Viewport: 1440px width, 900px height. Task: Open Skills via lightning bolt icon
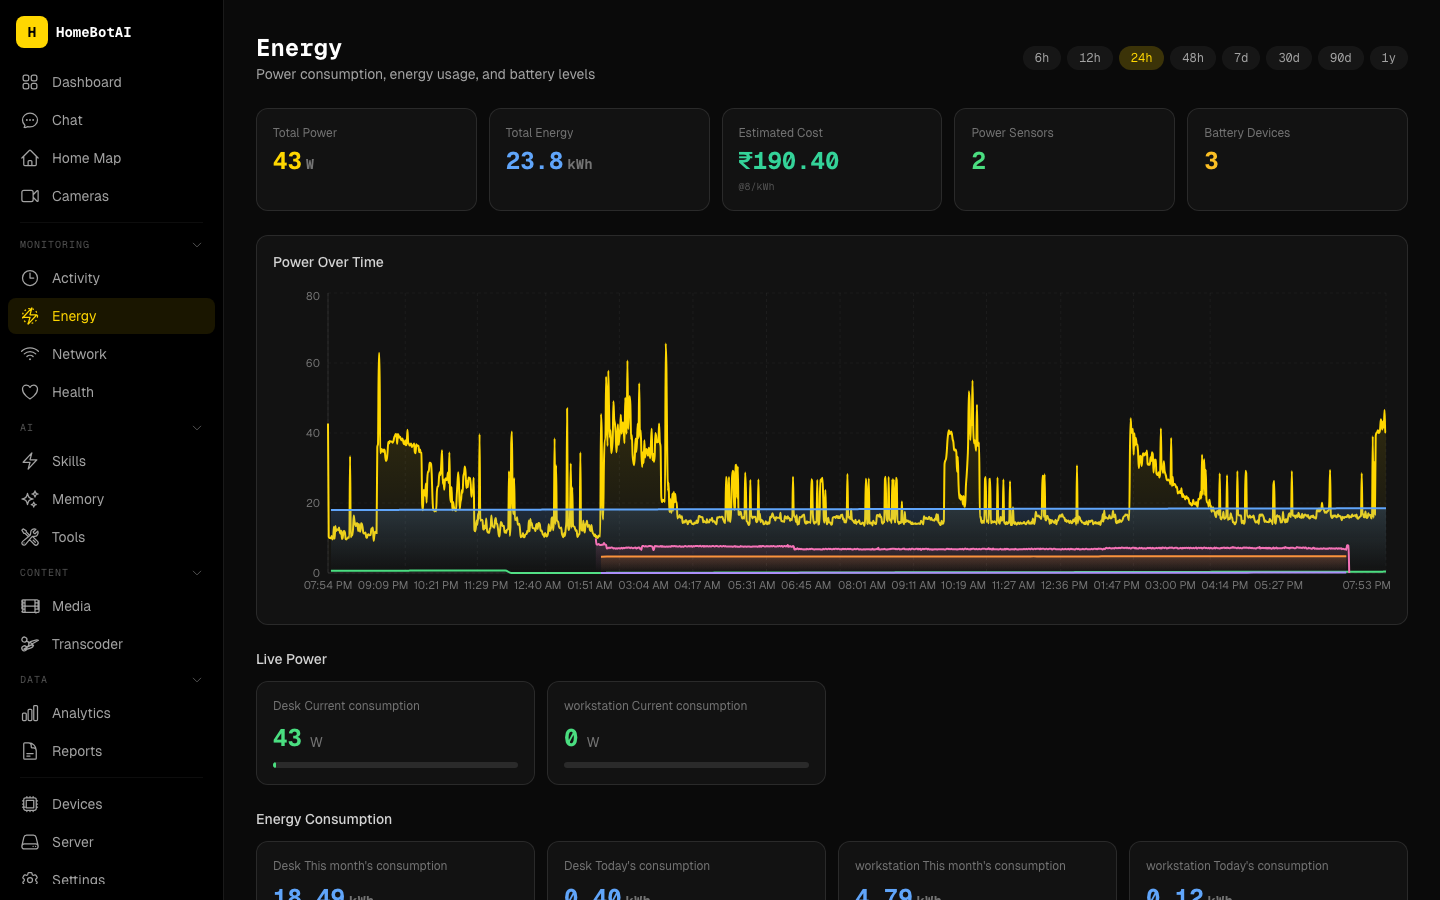30,461
